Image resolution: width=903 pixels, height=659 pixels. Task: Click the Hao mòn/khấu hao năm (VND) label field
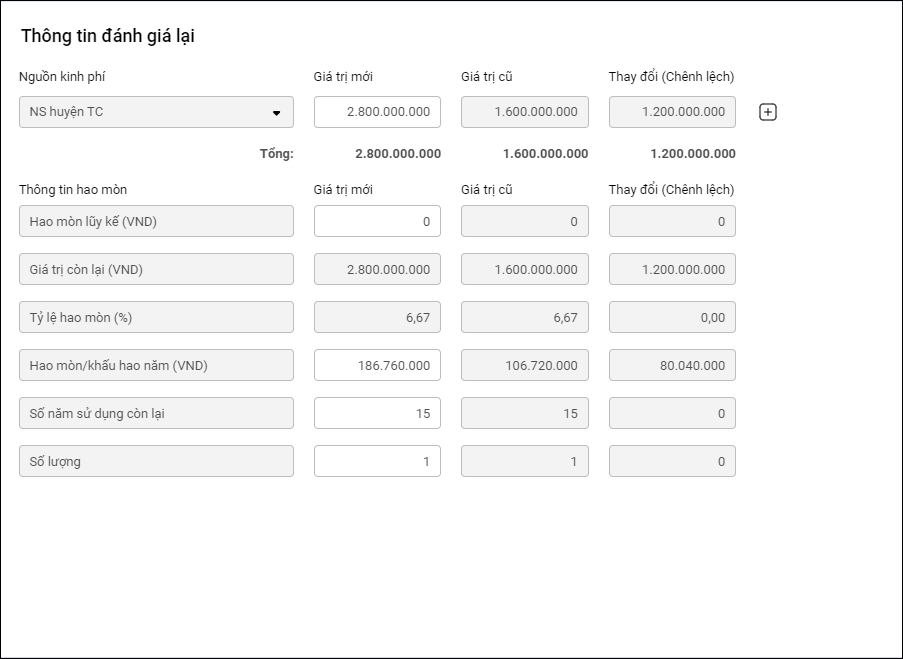156,366
